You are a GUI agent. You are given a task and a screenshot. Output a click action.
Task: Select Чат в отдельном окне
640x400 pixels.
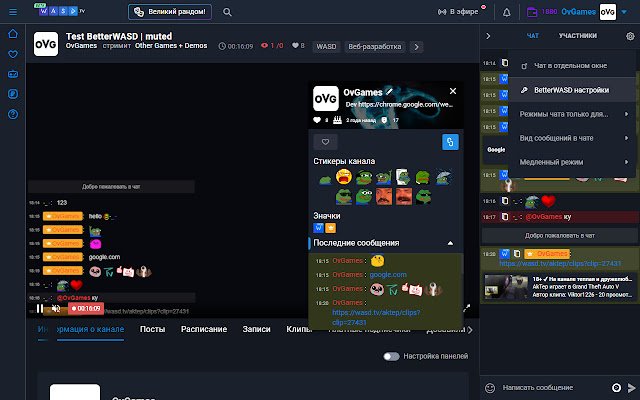[573, 66]
